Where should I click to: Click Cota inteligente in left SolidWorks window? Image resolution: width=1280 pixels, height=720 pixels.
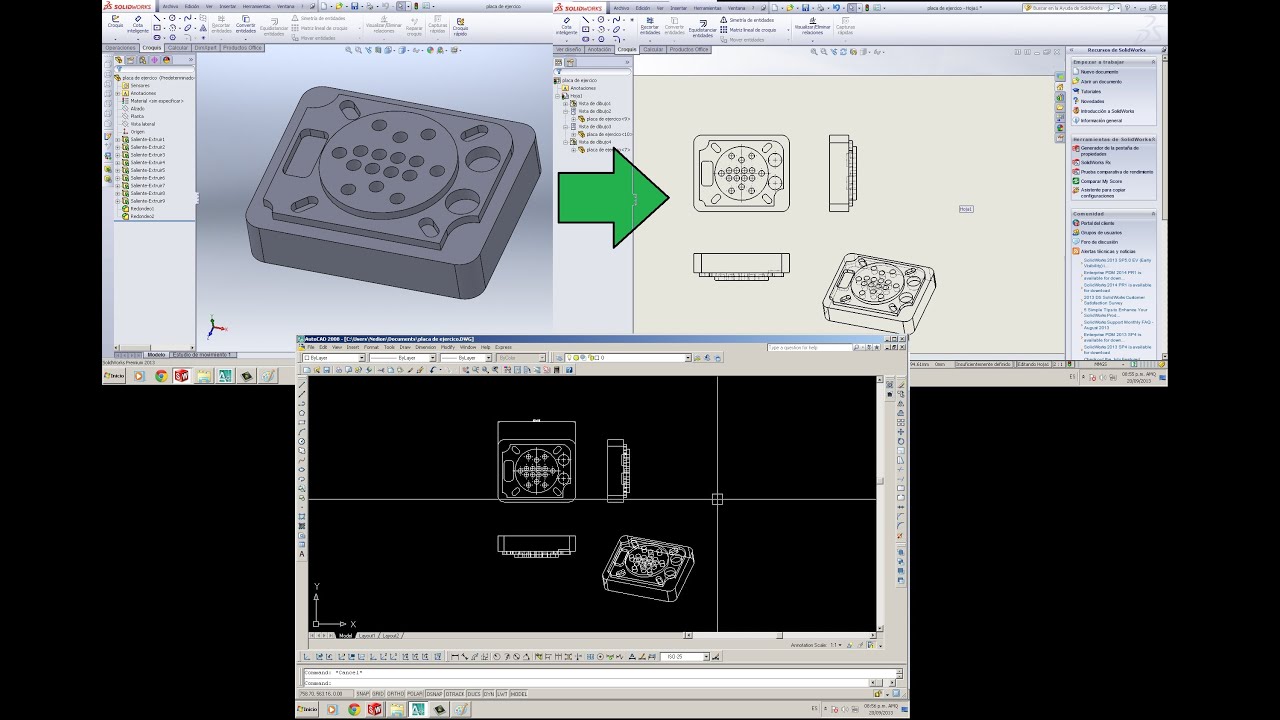click(138, 22)
